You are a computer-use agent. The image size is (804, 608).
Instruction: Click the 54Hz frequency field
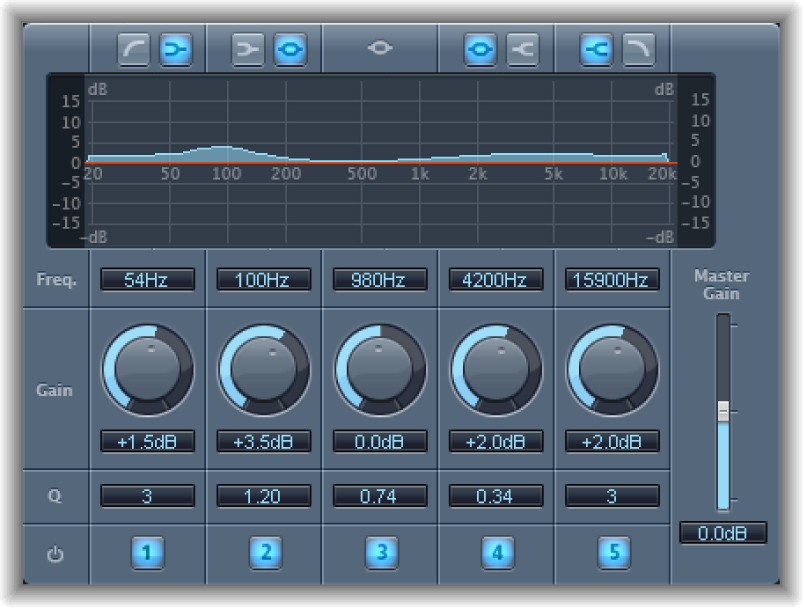[147, 280]
